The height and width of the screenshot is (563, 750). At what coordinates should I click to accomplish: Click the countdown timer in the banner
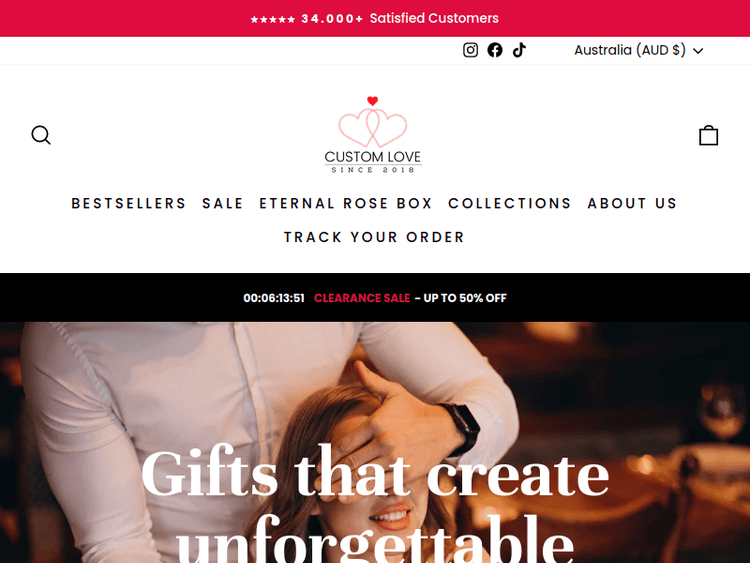coord(274,298)
